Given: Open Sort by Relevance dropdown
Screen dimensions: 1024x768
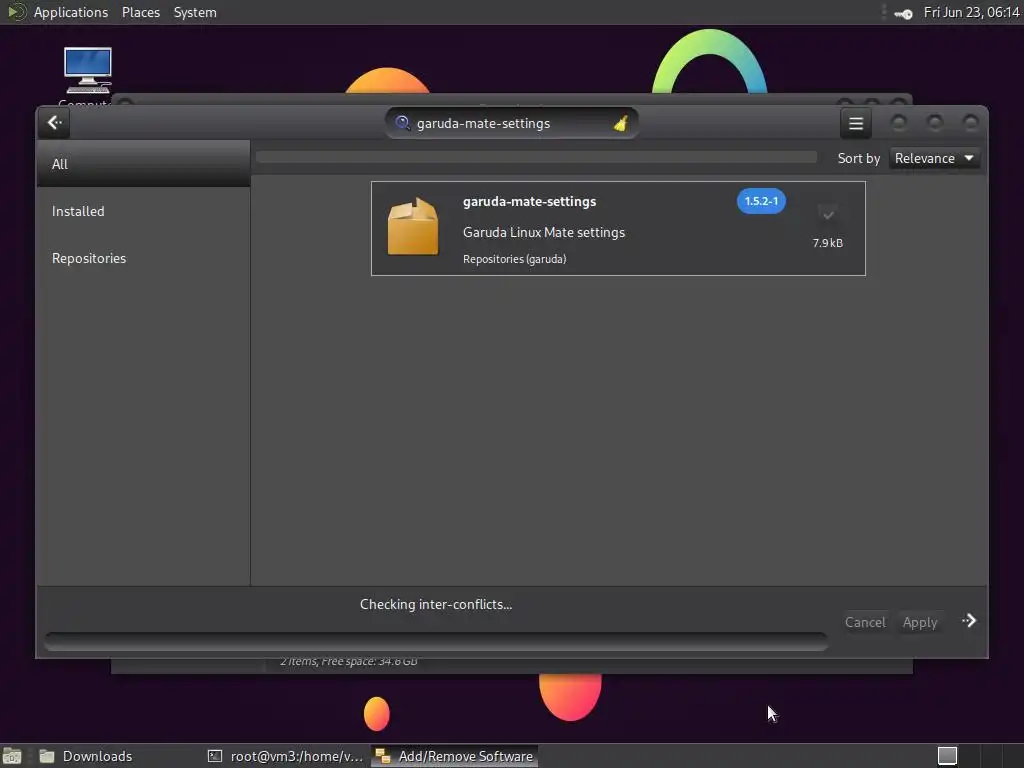Looking at the screenshot, I should [x=934, y=159].
